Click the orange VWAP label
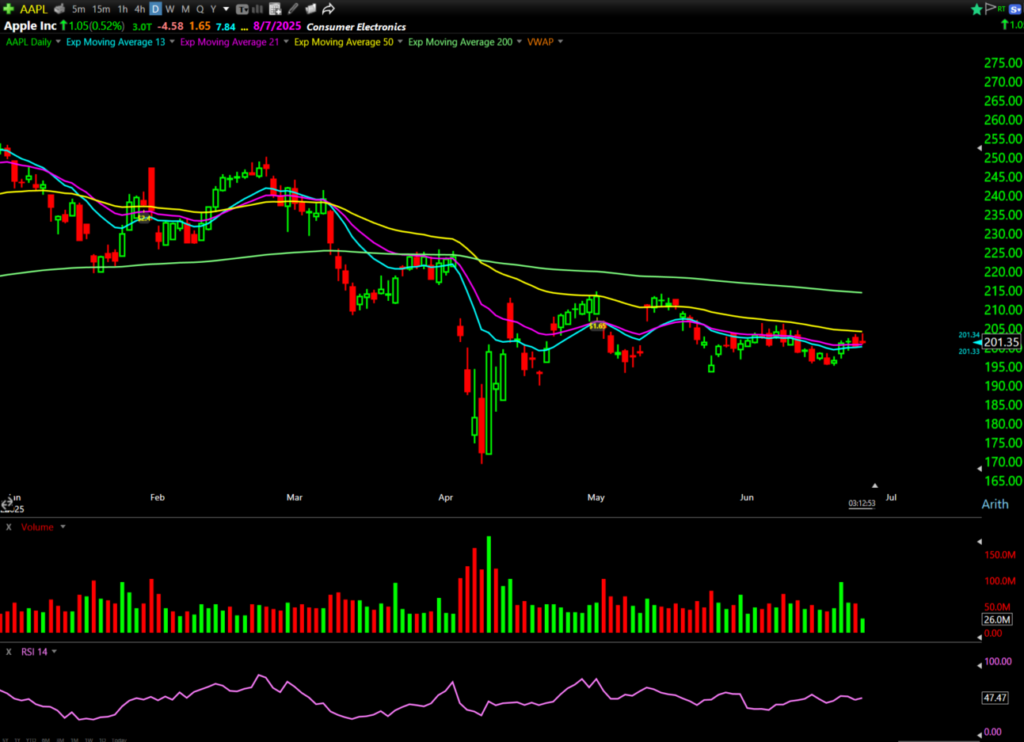 (540, 42)
